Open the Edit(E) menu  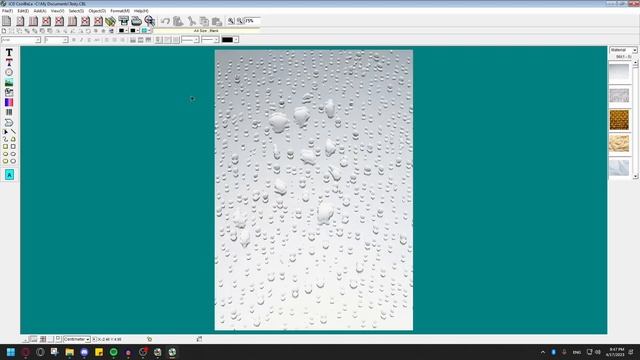23,11
